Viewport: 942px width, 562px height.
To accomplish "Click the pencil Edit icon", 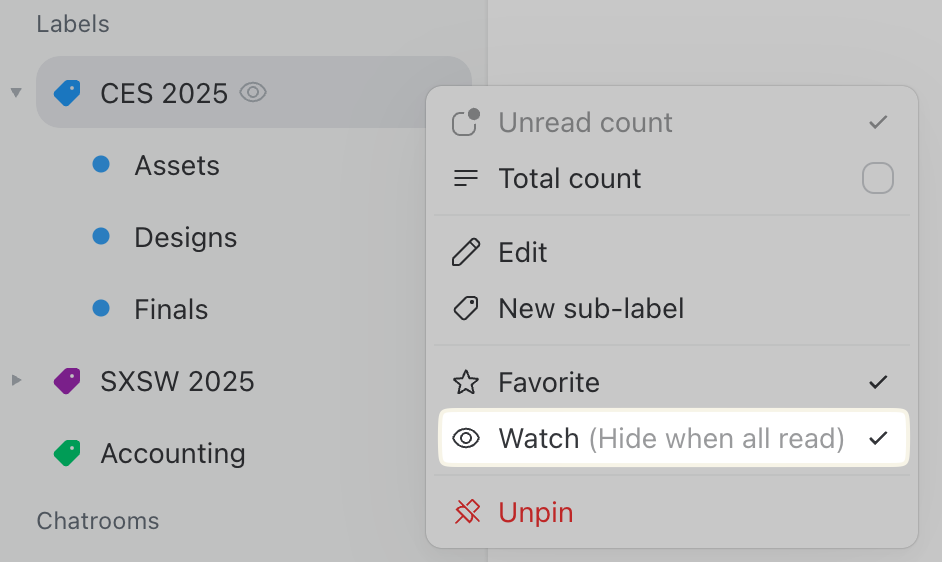I will click(466, 252).
